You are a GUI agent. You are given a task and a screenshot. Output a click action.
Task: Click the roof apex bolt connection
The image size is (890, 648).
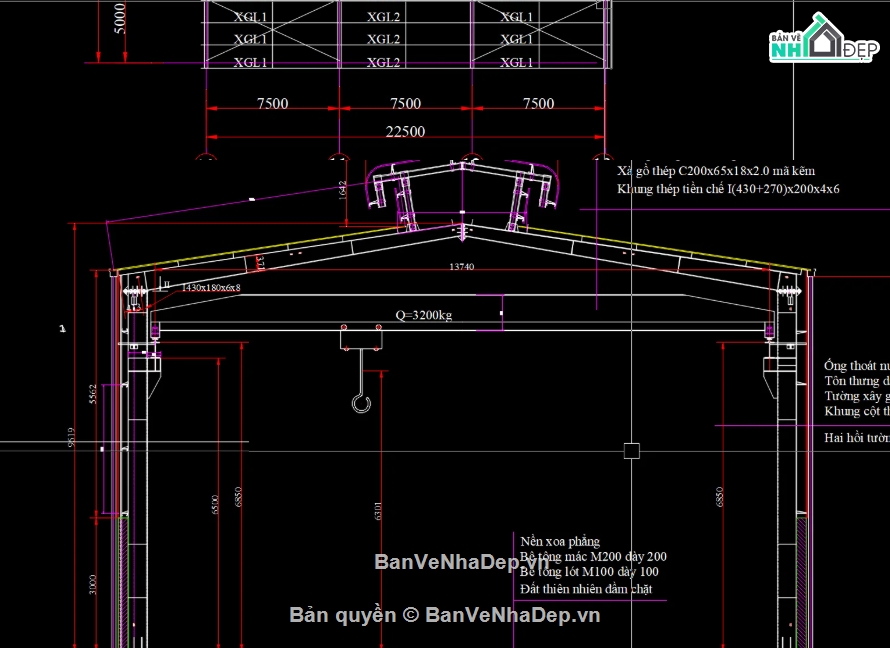[x=462, y=231]
